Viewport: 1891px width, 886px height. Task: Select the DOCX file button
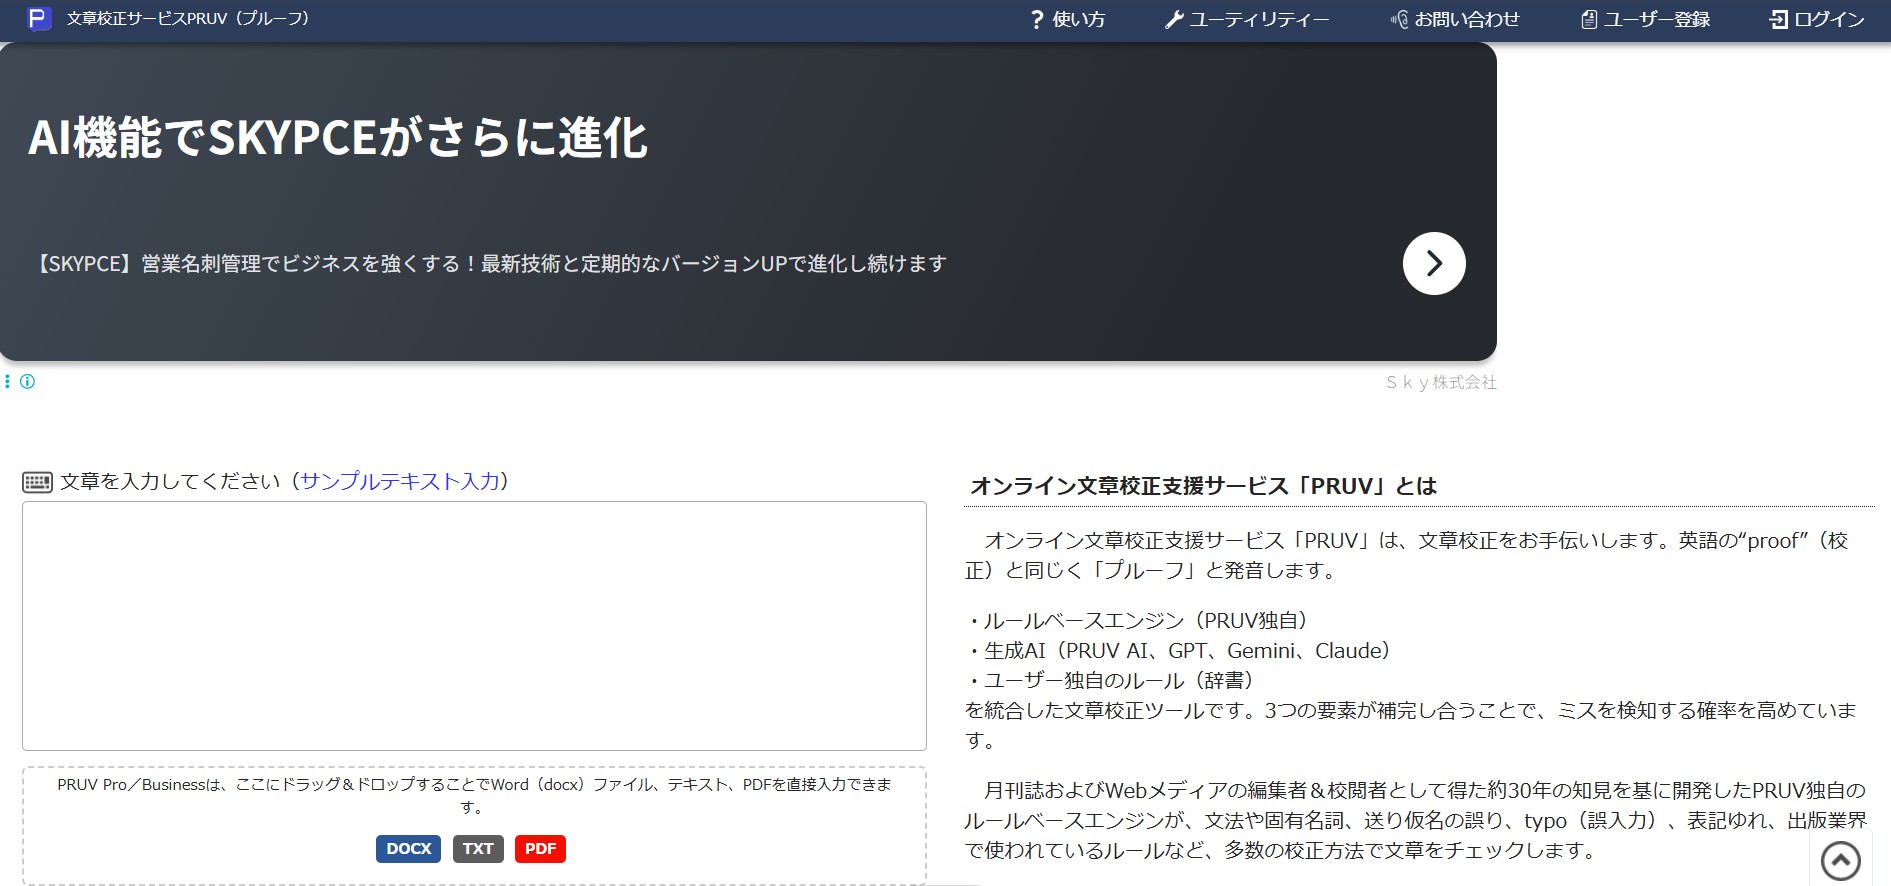[x=408, y=849]
